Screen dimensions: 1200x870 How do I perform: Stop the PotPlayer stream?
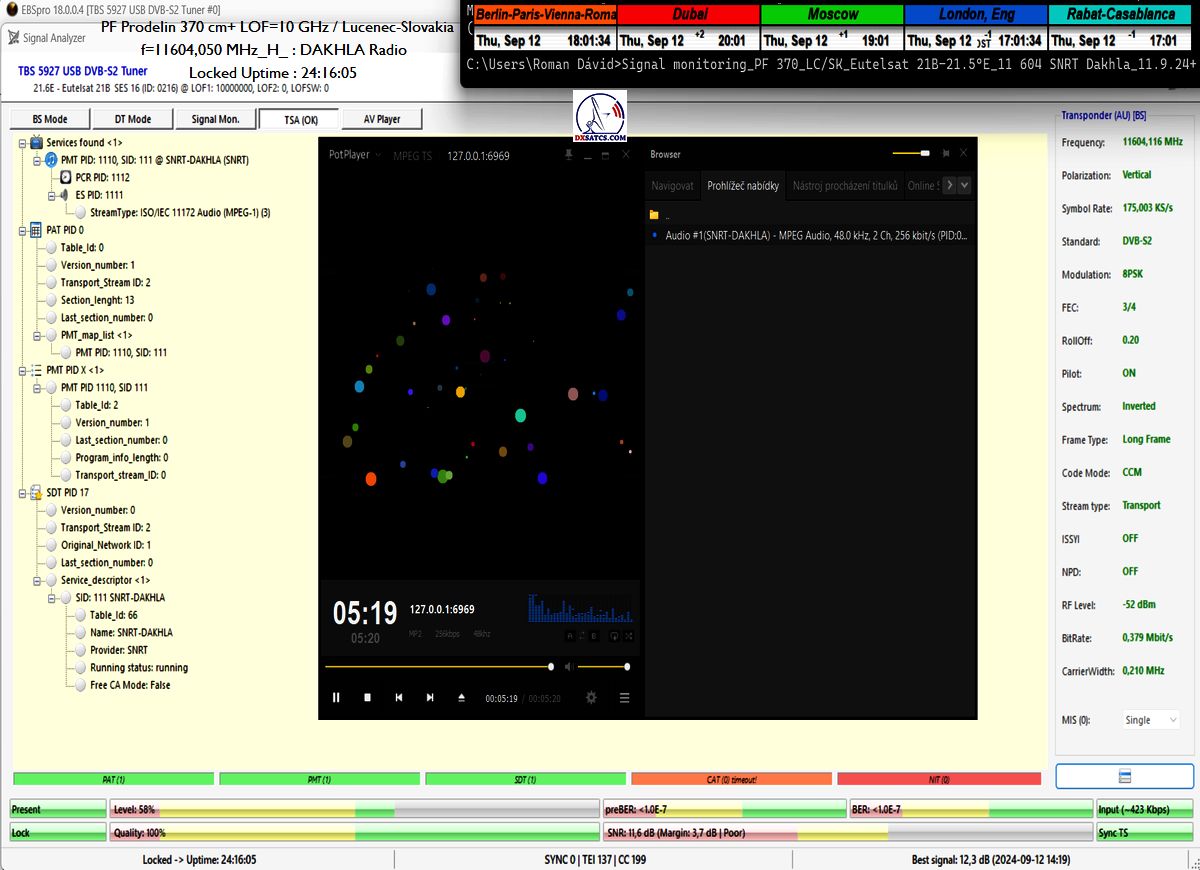tap(367, 698)
